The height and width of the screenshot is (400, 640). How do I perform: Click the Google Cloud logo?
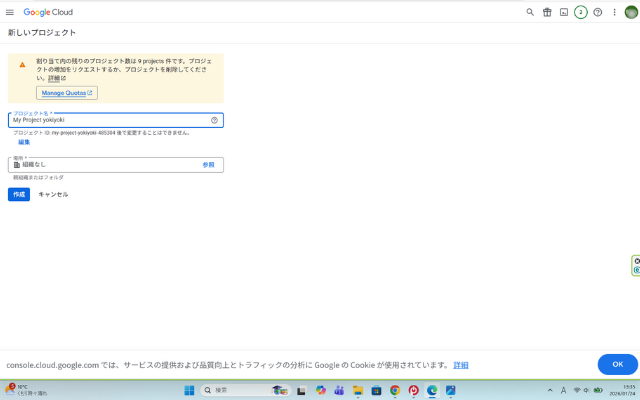[x=48, y=12]
